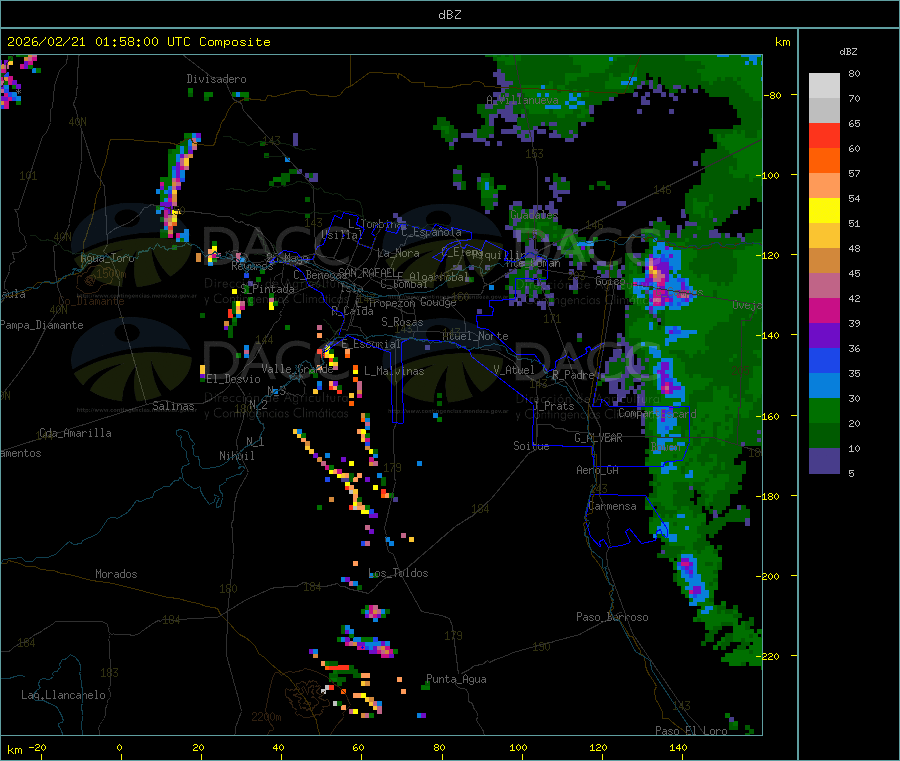Click the J_Prats place label
This screenshot has height=761, width=900.
(554, 406)
